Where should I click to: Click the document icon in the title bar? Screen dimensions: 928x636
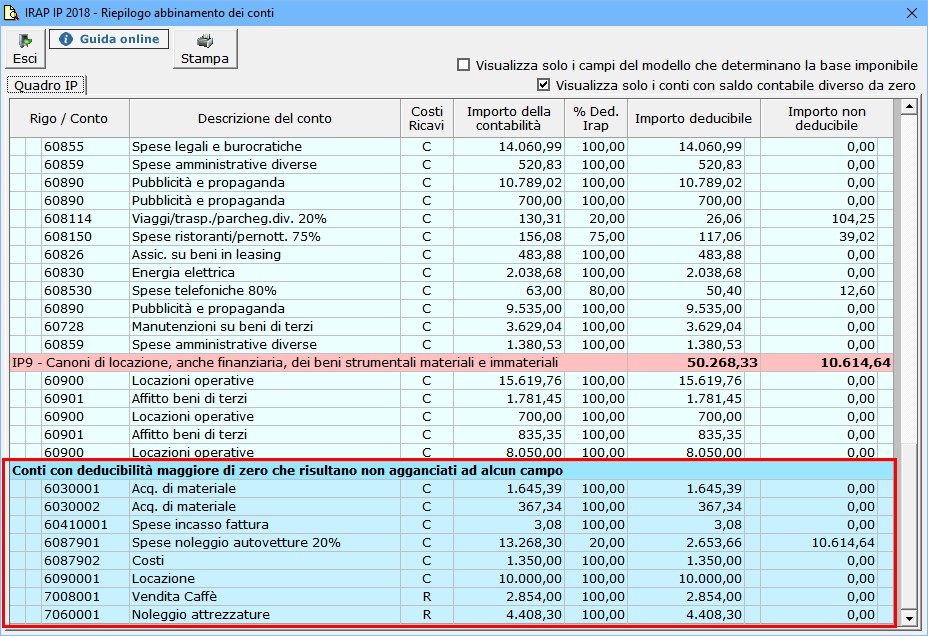point(11,12)
